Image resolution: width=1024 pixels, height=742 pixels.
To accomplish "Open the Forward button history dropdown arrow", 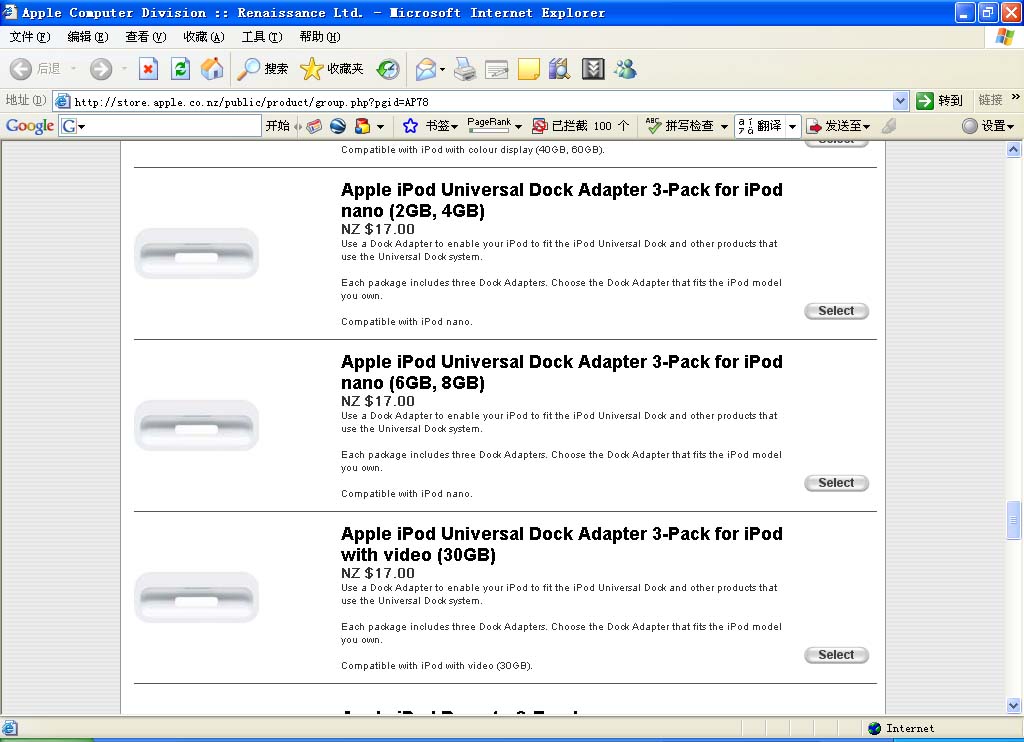I will (124, 69).
